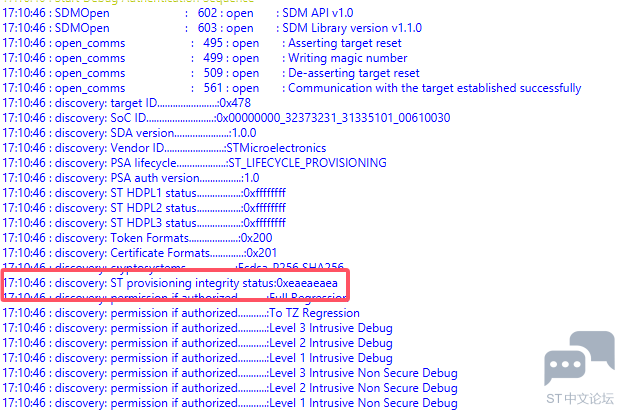The image size is (623, 414).
Task: Click 'Level 2 Intrusive Non Secure Debug' line
Action: [x=230, y=388]
